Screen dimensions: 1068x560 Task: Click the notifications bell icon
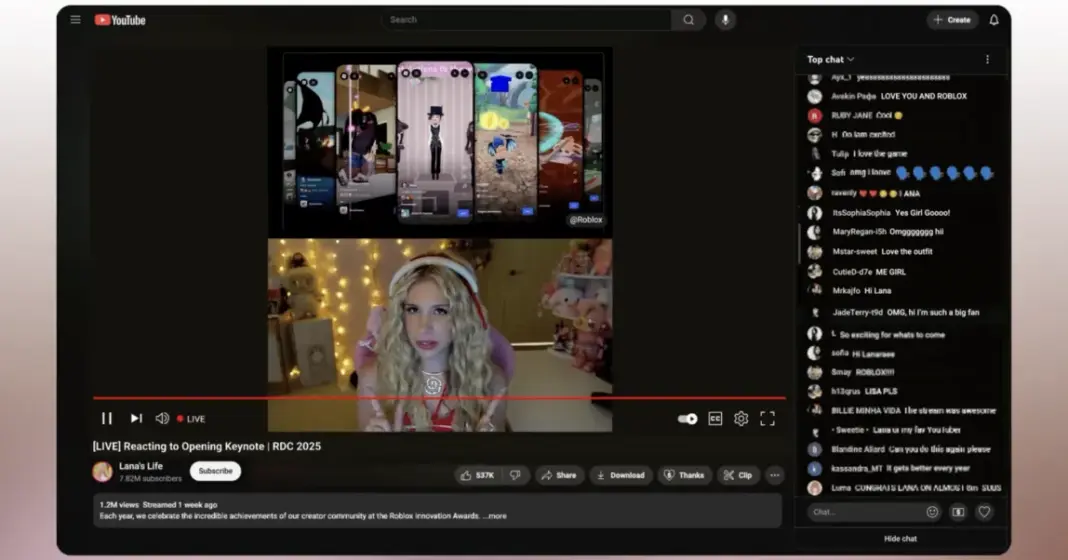click(x=994, y=20)
